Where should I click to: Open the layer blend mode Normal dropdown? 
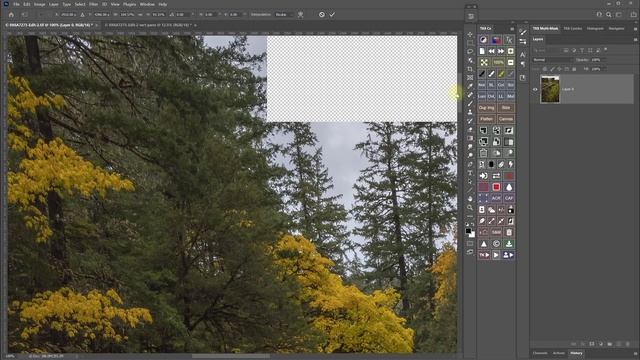click(552, 60)
